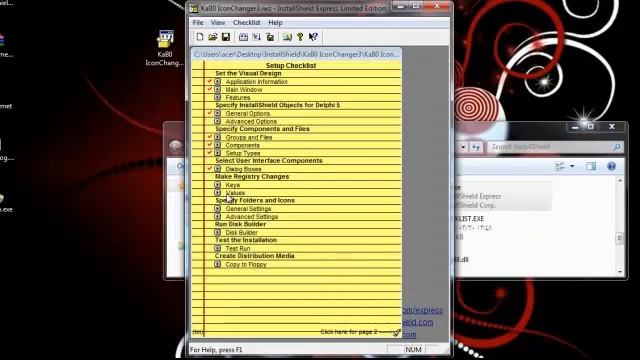Click the 'Set the Visual Design' section heading
Screen dimensions: 640x360
pos(248,73)
